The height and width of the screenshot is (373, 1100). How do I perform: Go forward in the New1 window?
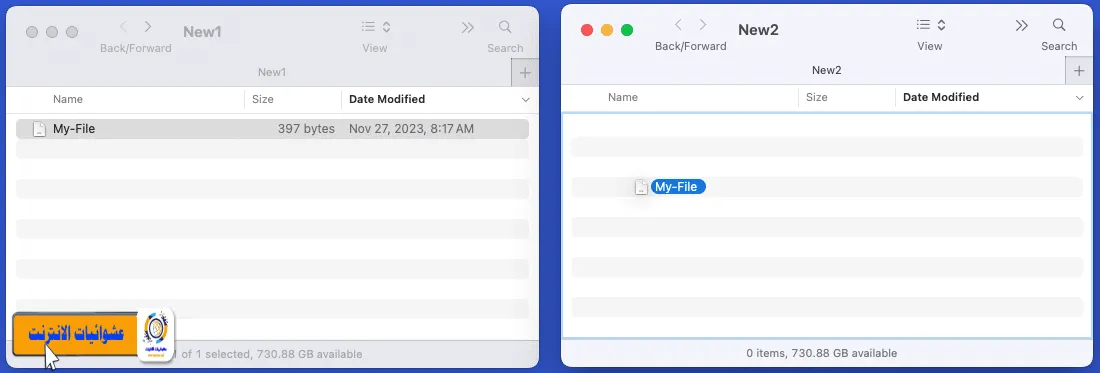click(x=148, y=27)
